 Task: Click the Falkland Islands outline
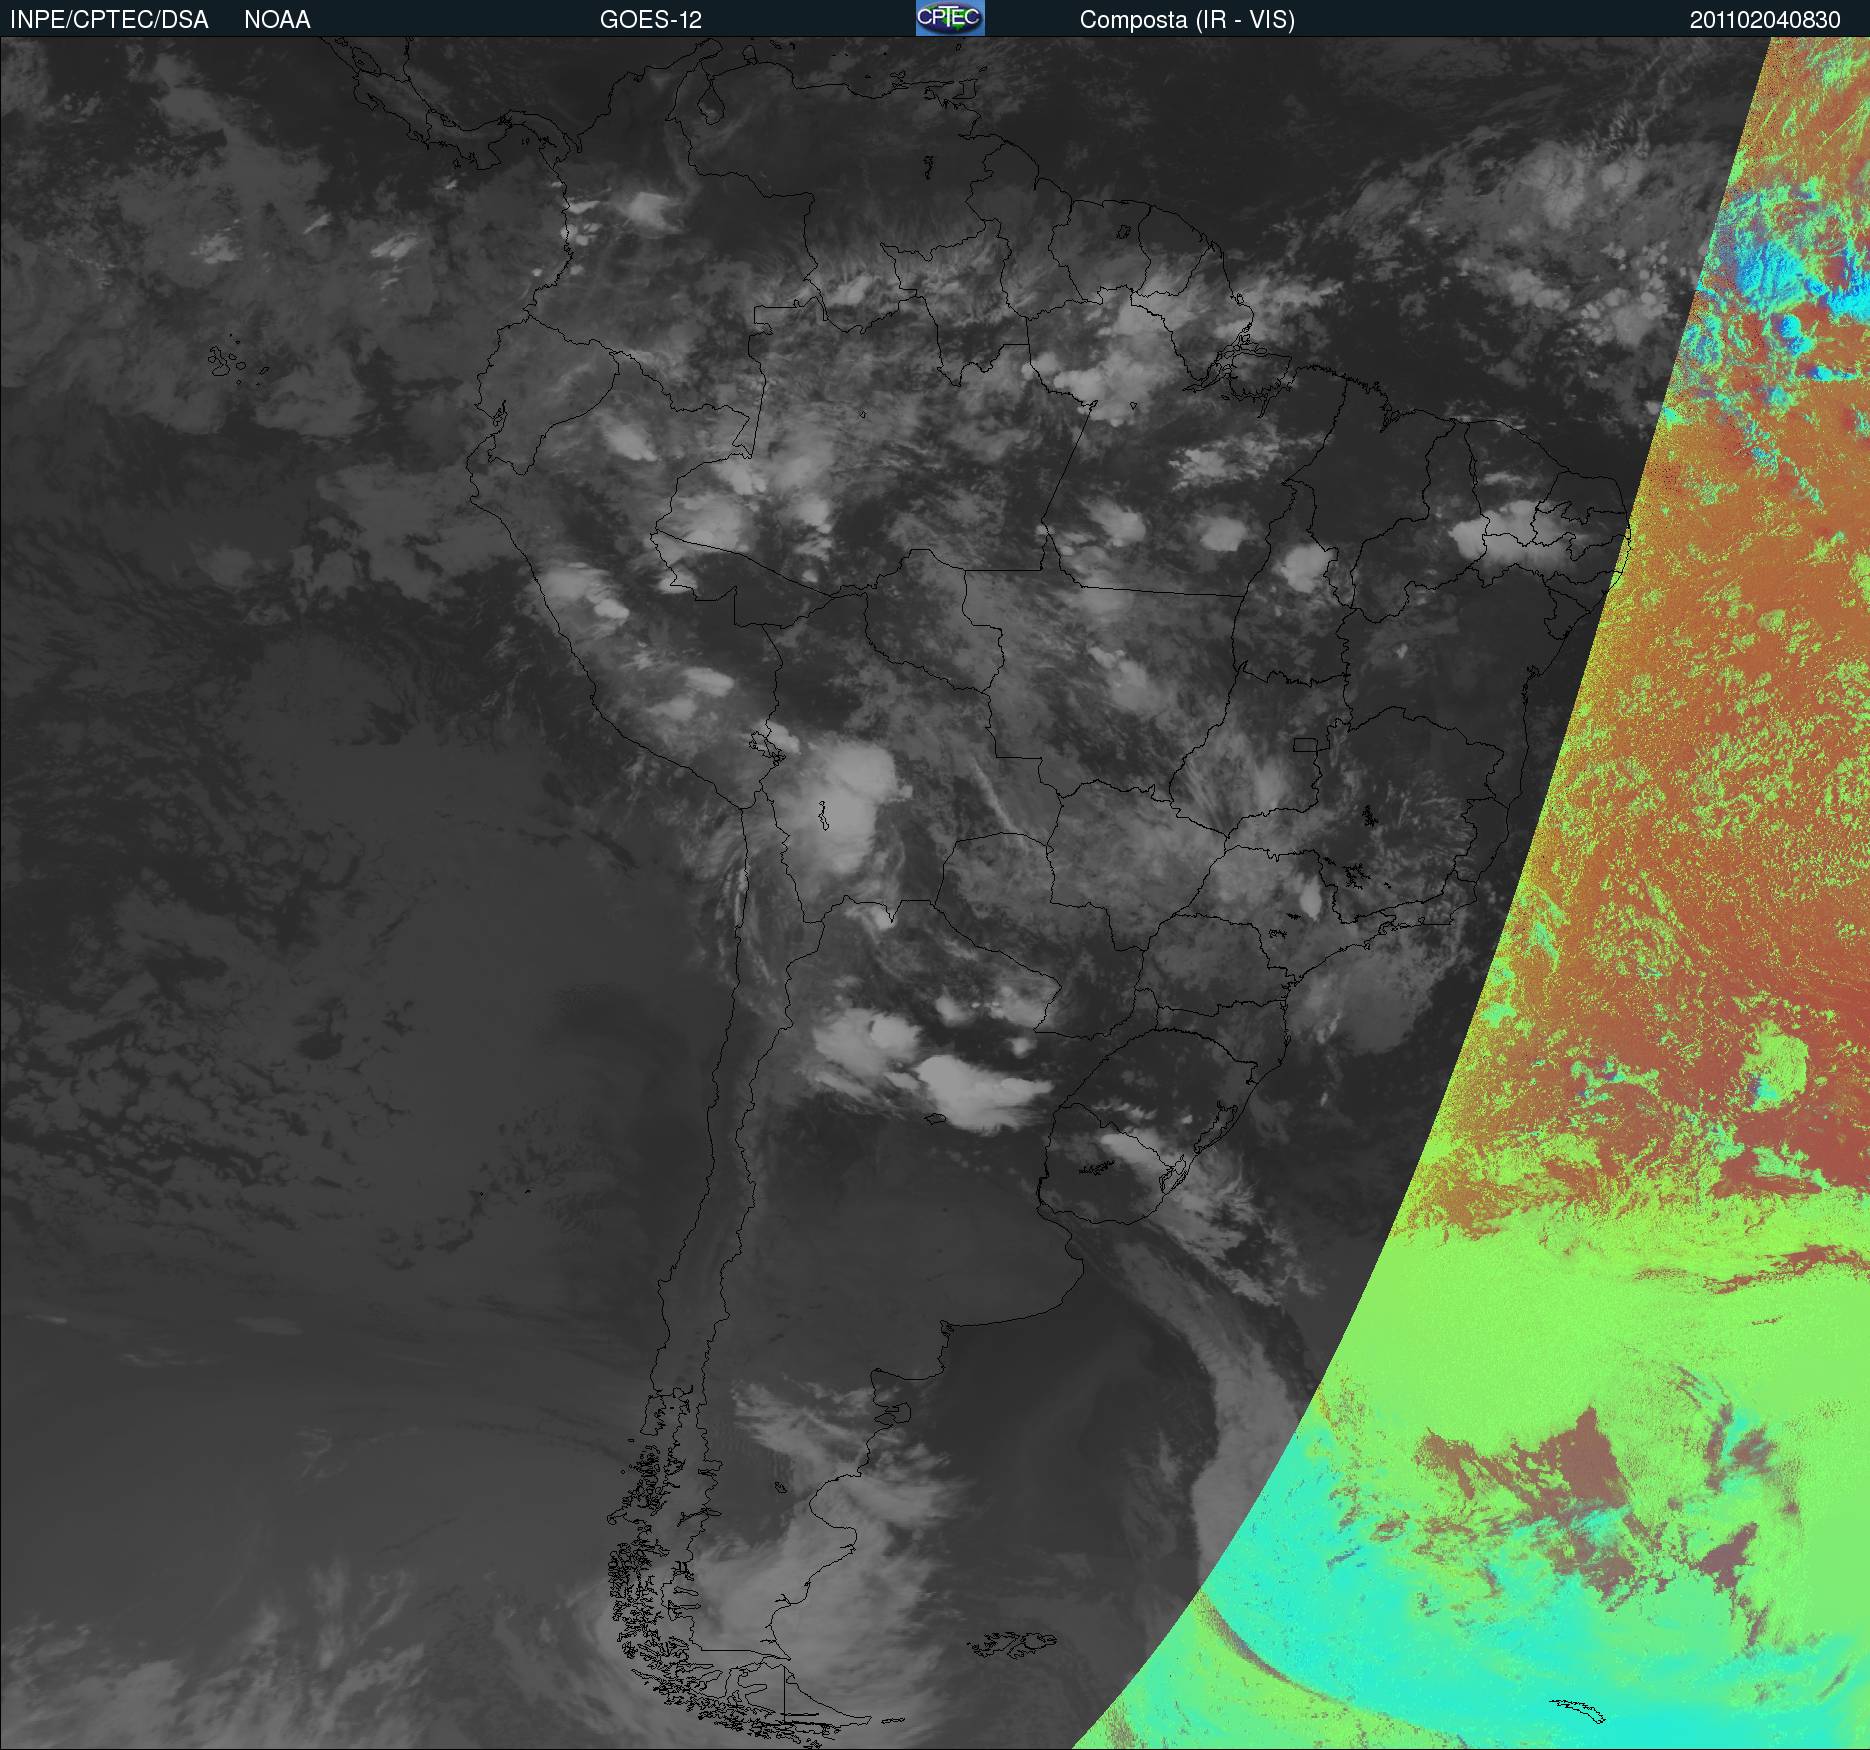click(1012, 1642)
